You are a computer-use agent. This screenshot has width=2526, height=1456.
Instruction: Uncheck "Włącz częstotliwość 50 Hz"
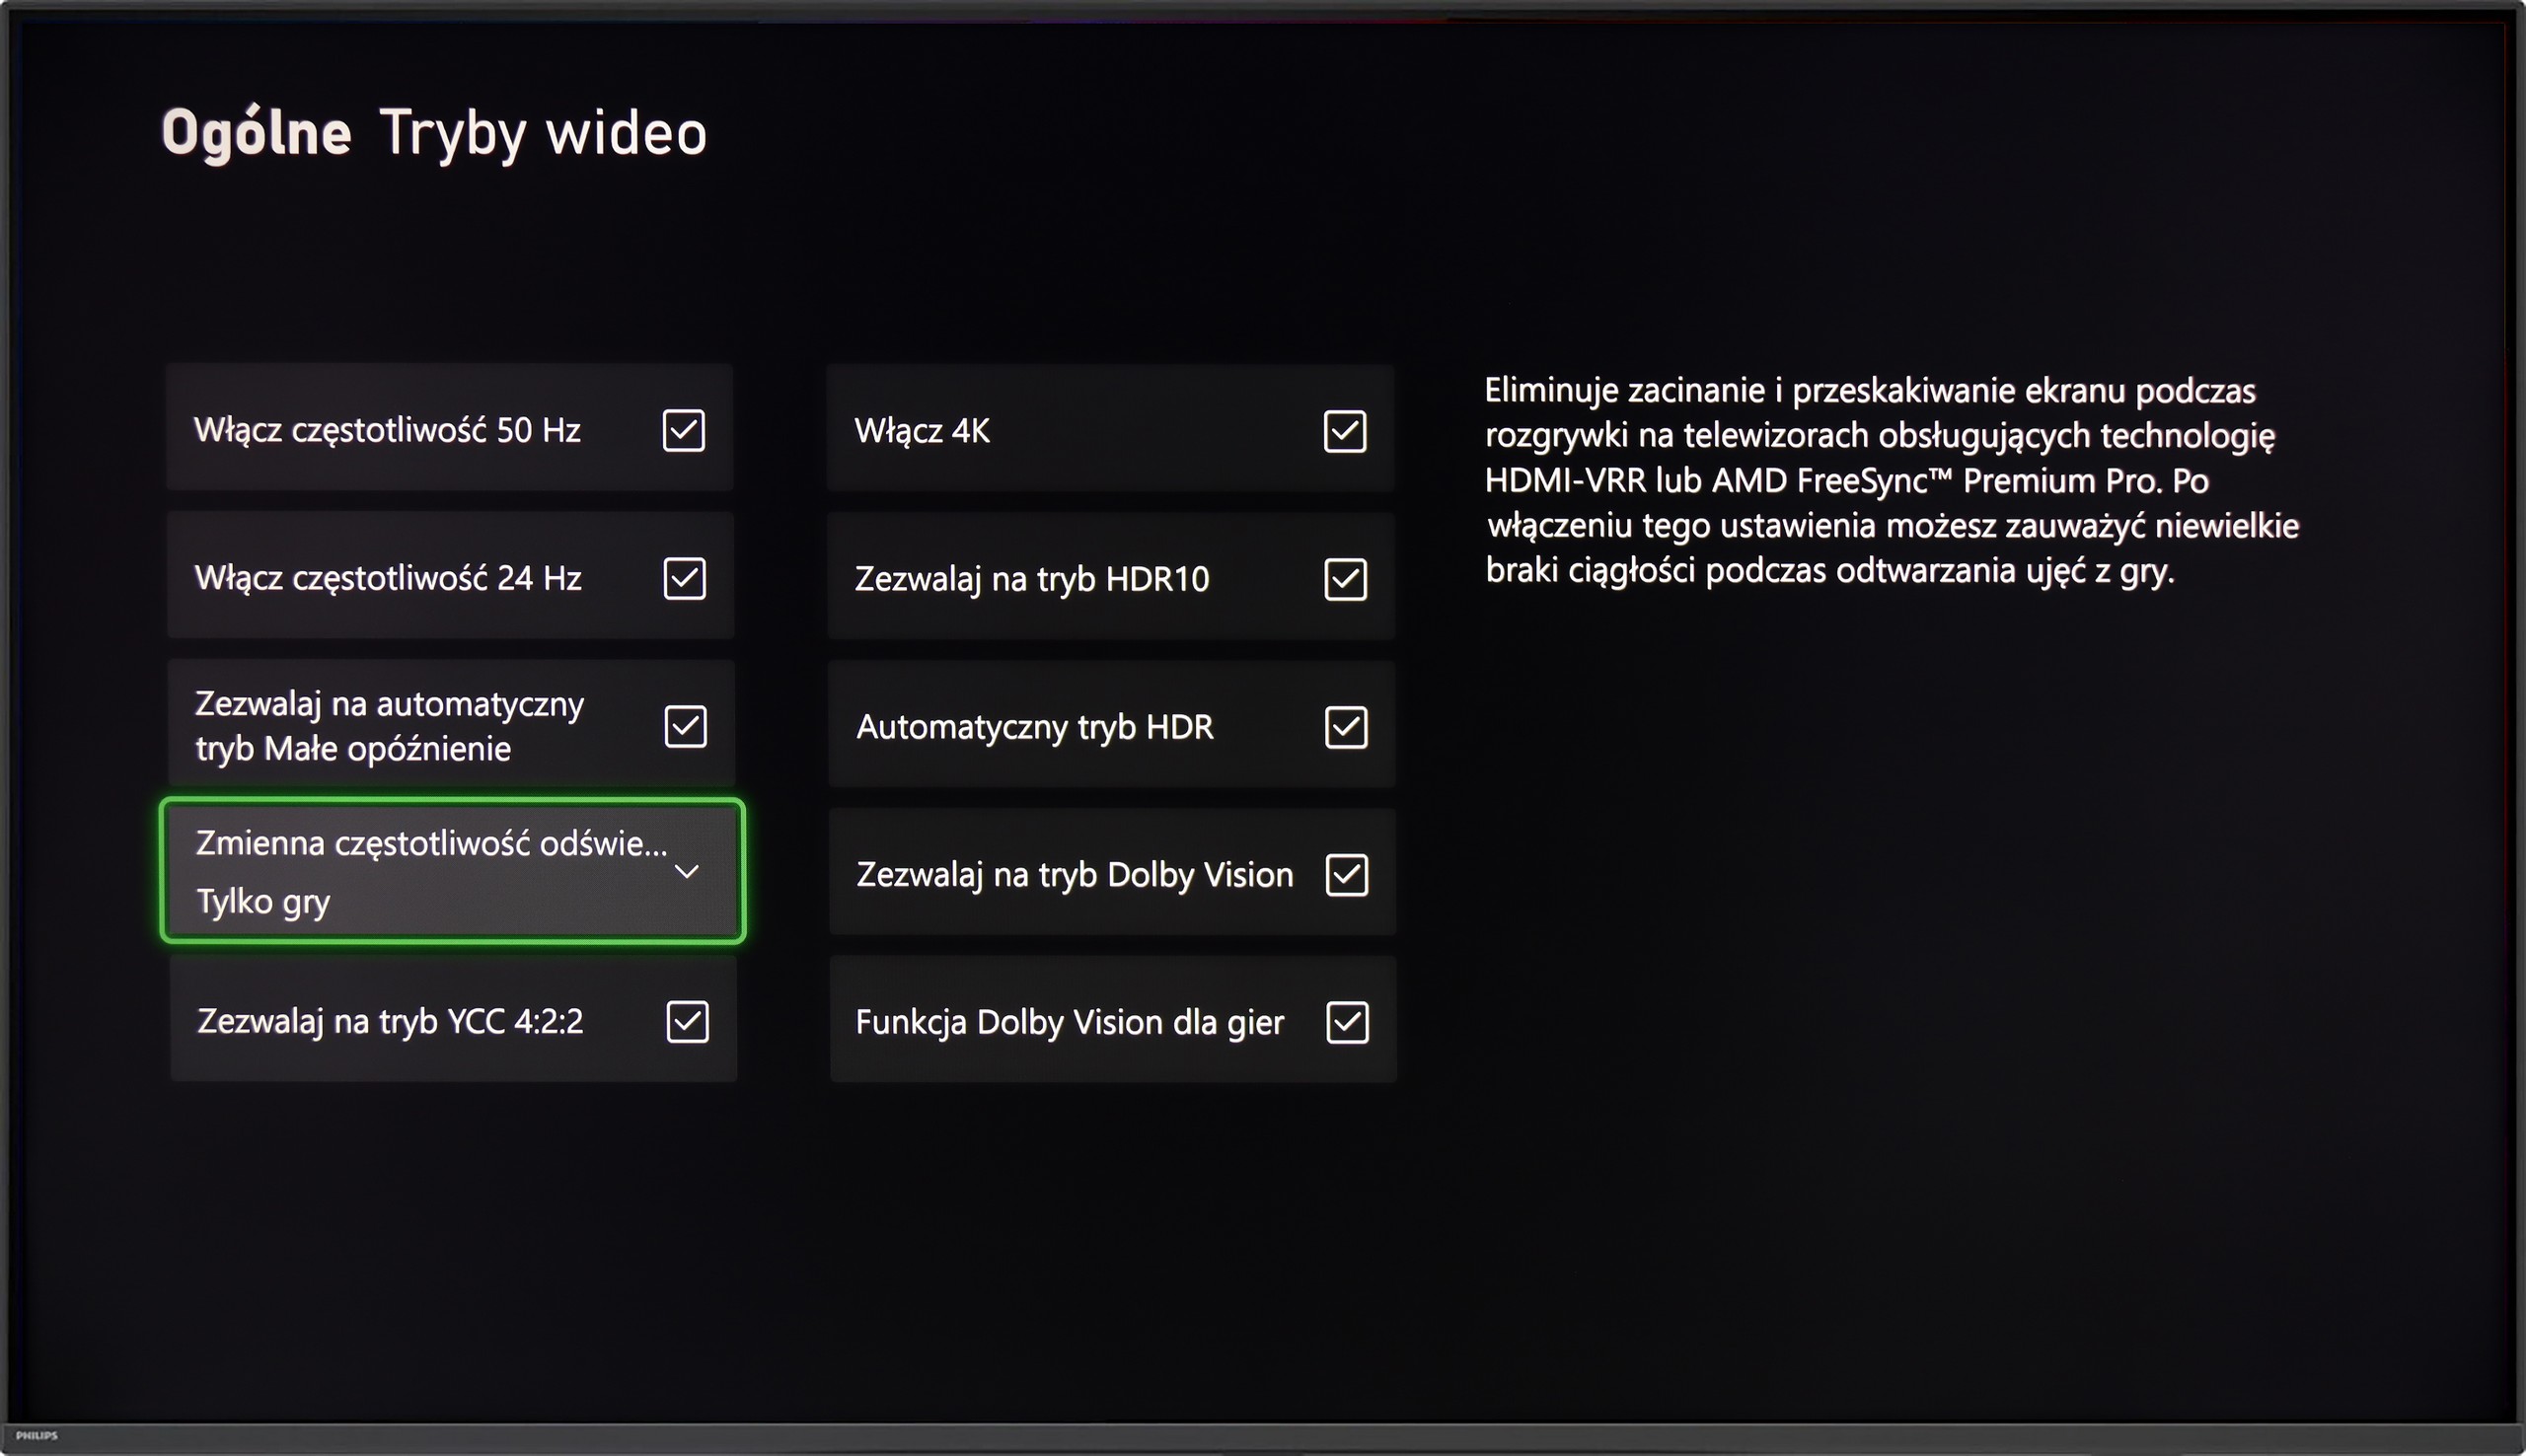click(x=683, y=430)
